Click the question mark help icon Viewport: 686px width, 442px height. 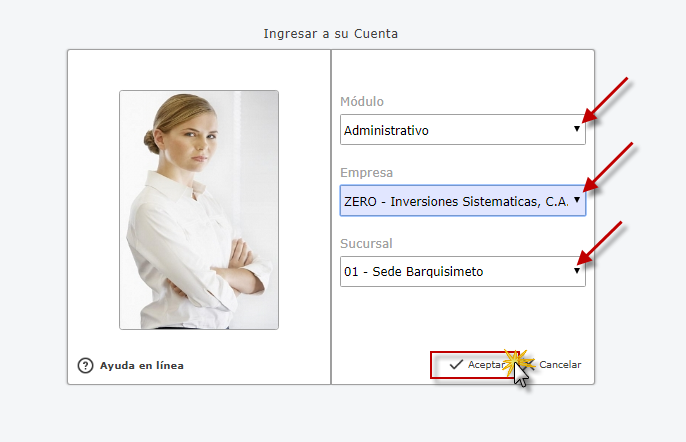86,365
